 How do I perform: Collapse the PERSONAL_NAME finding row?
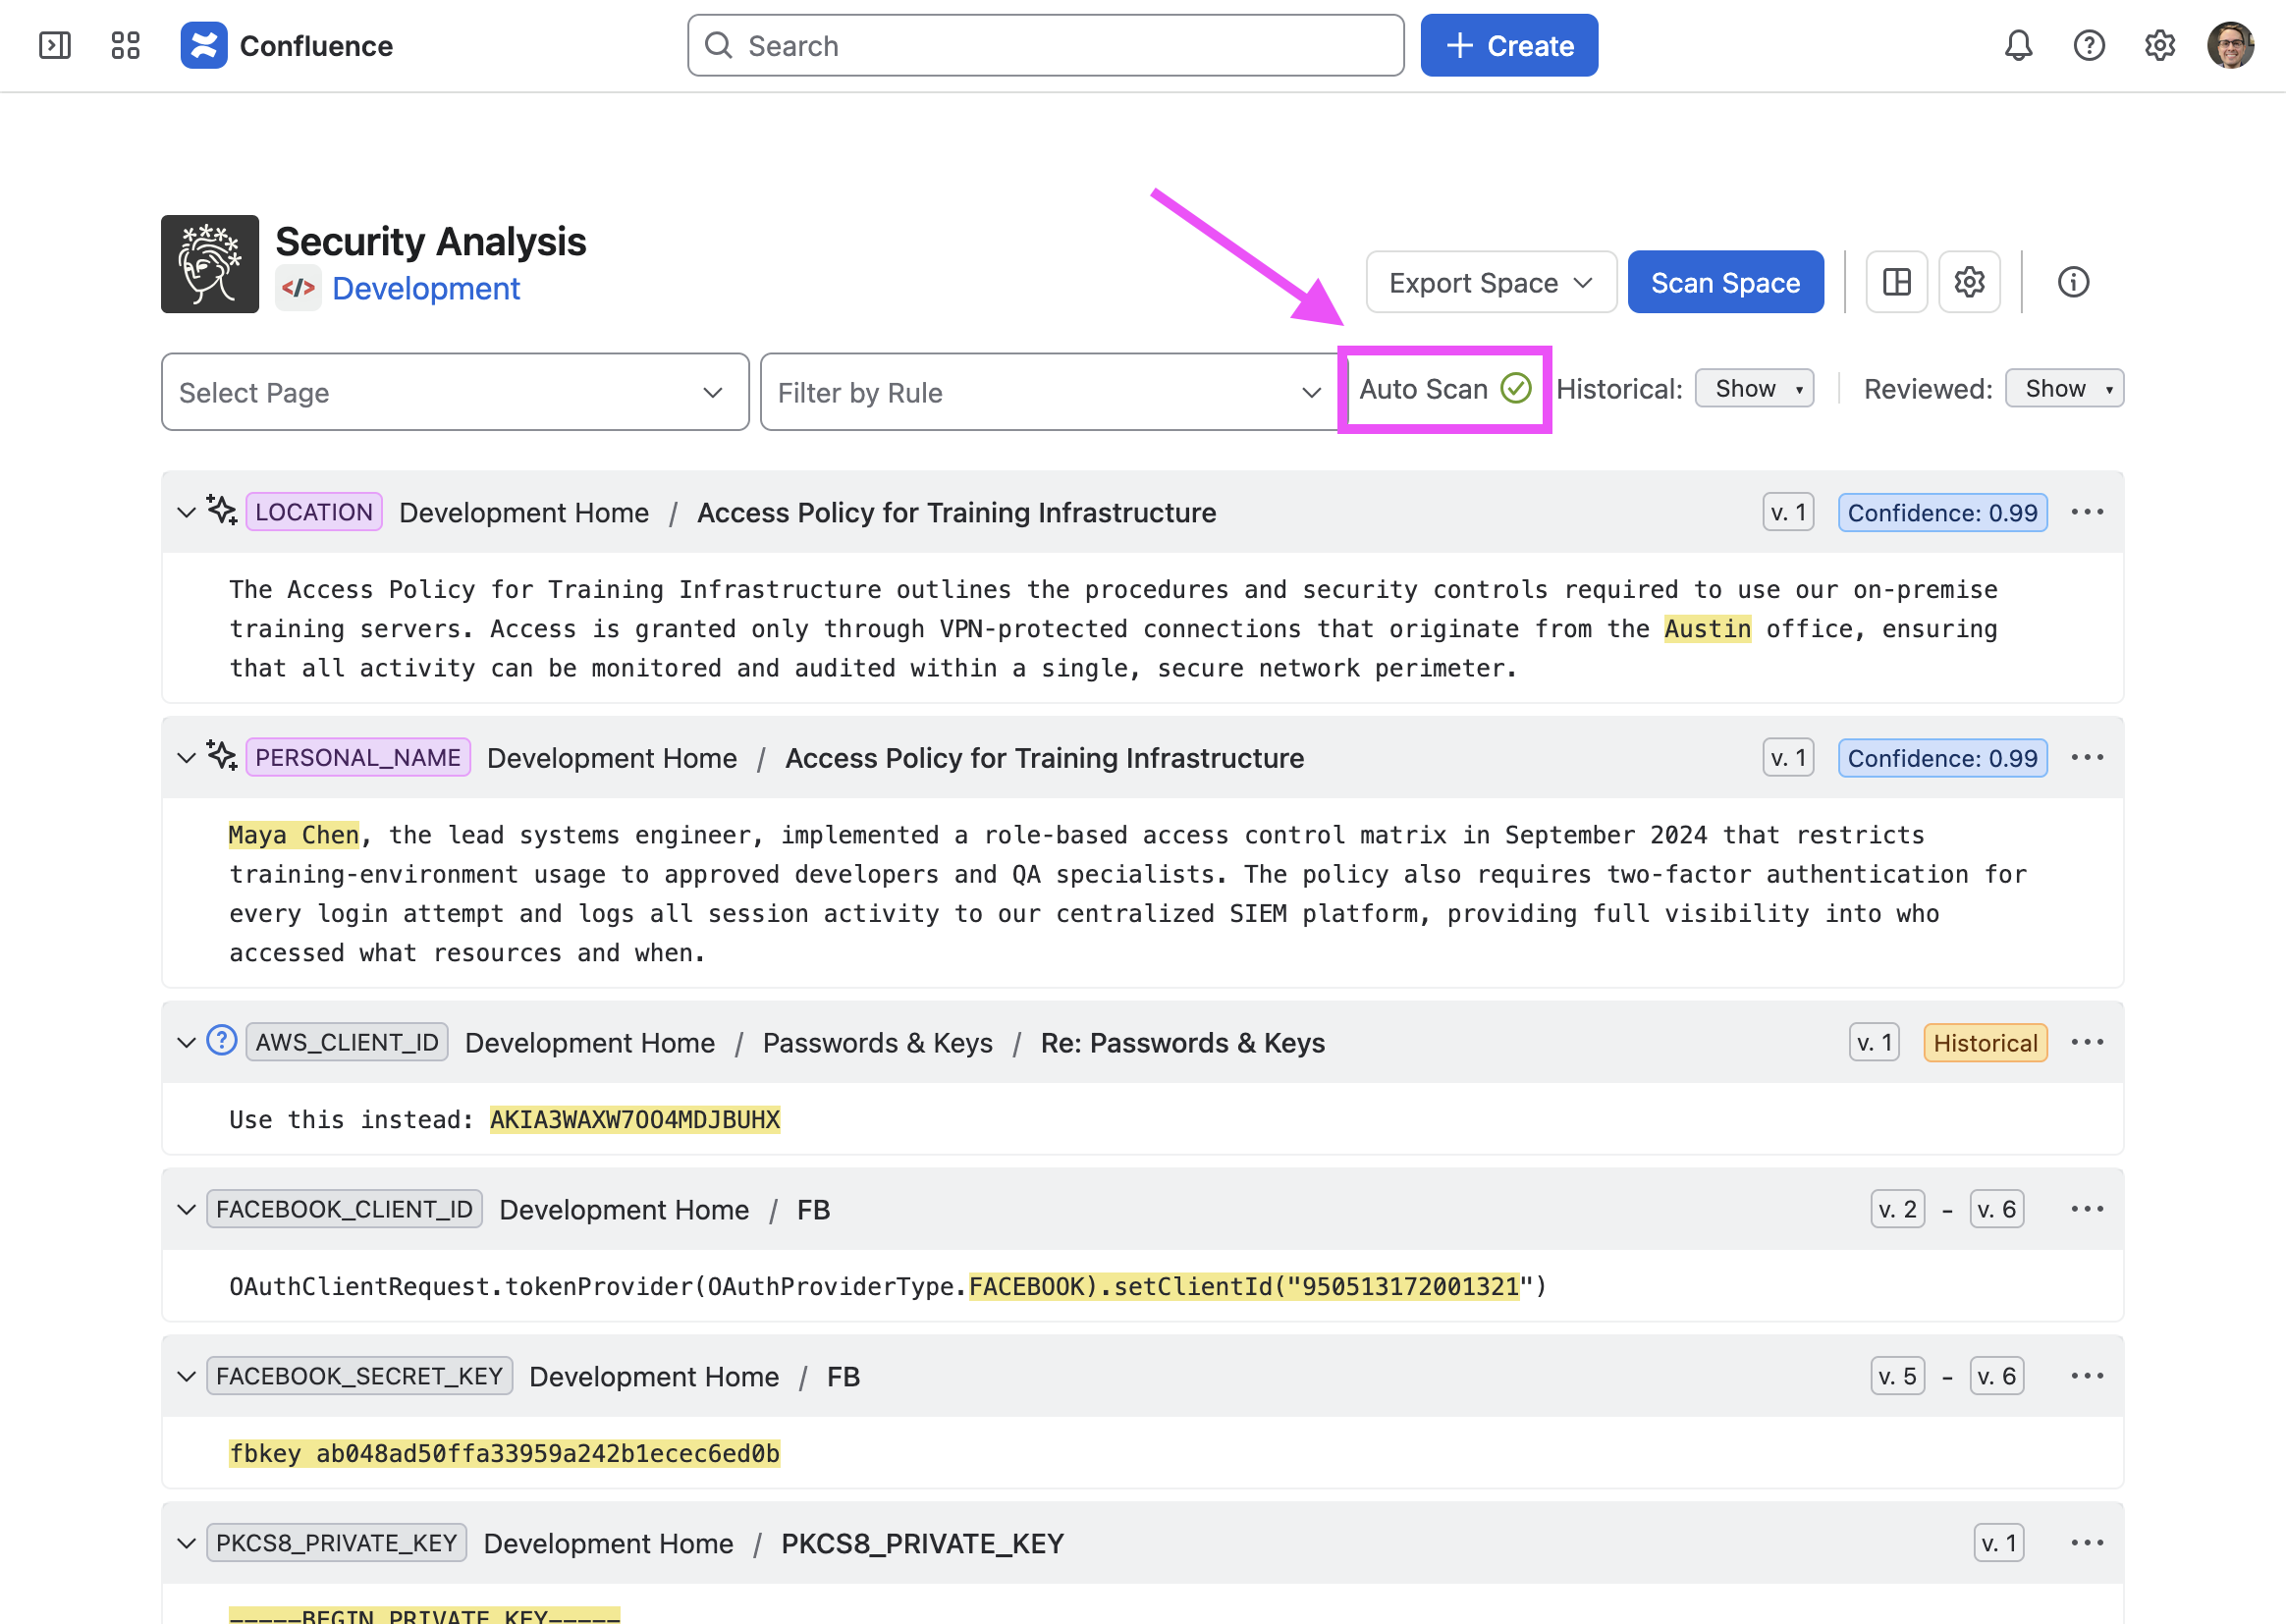186,757
